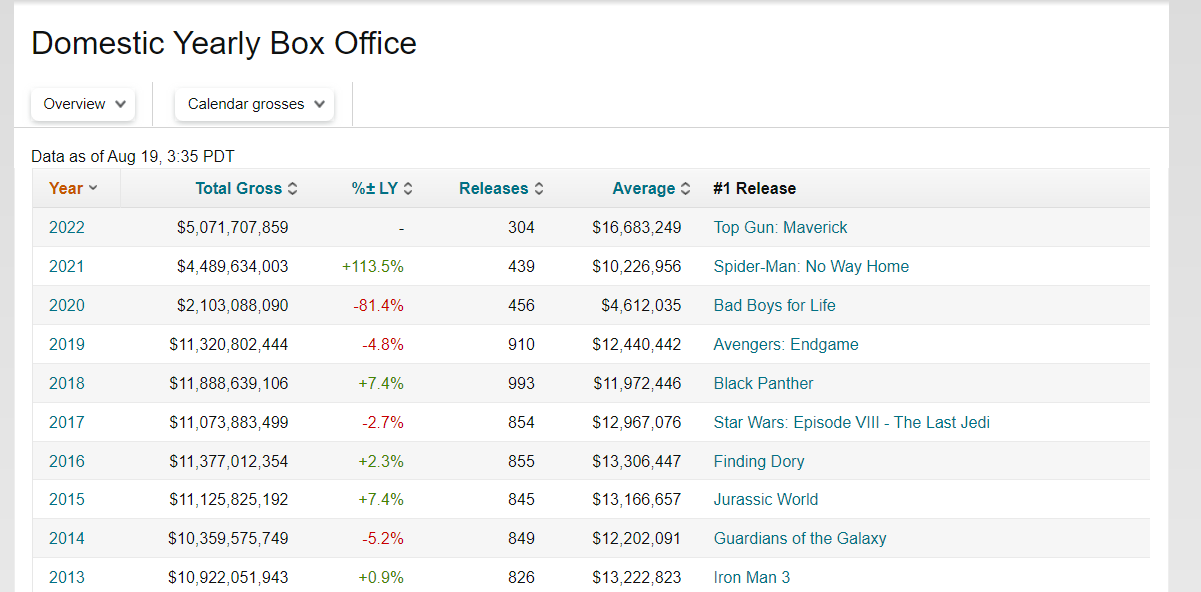
Task: Open the 2018 year link
Action: (67, 383)
